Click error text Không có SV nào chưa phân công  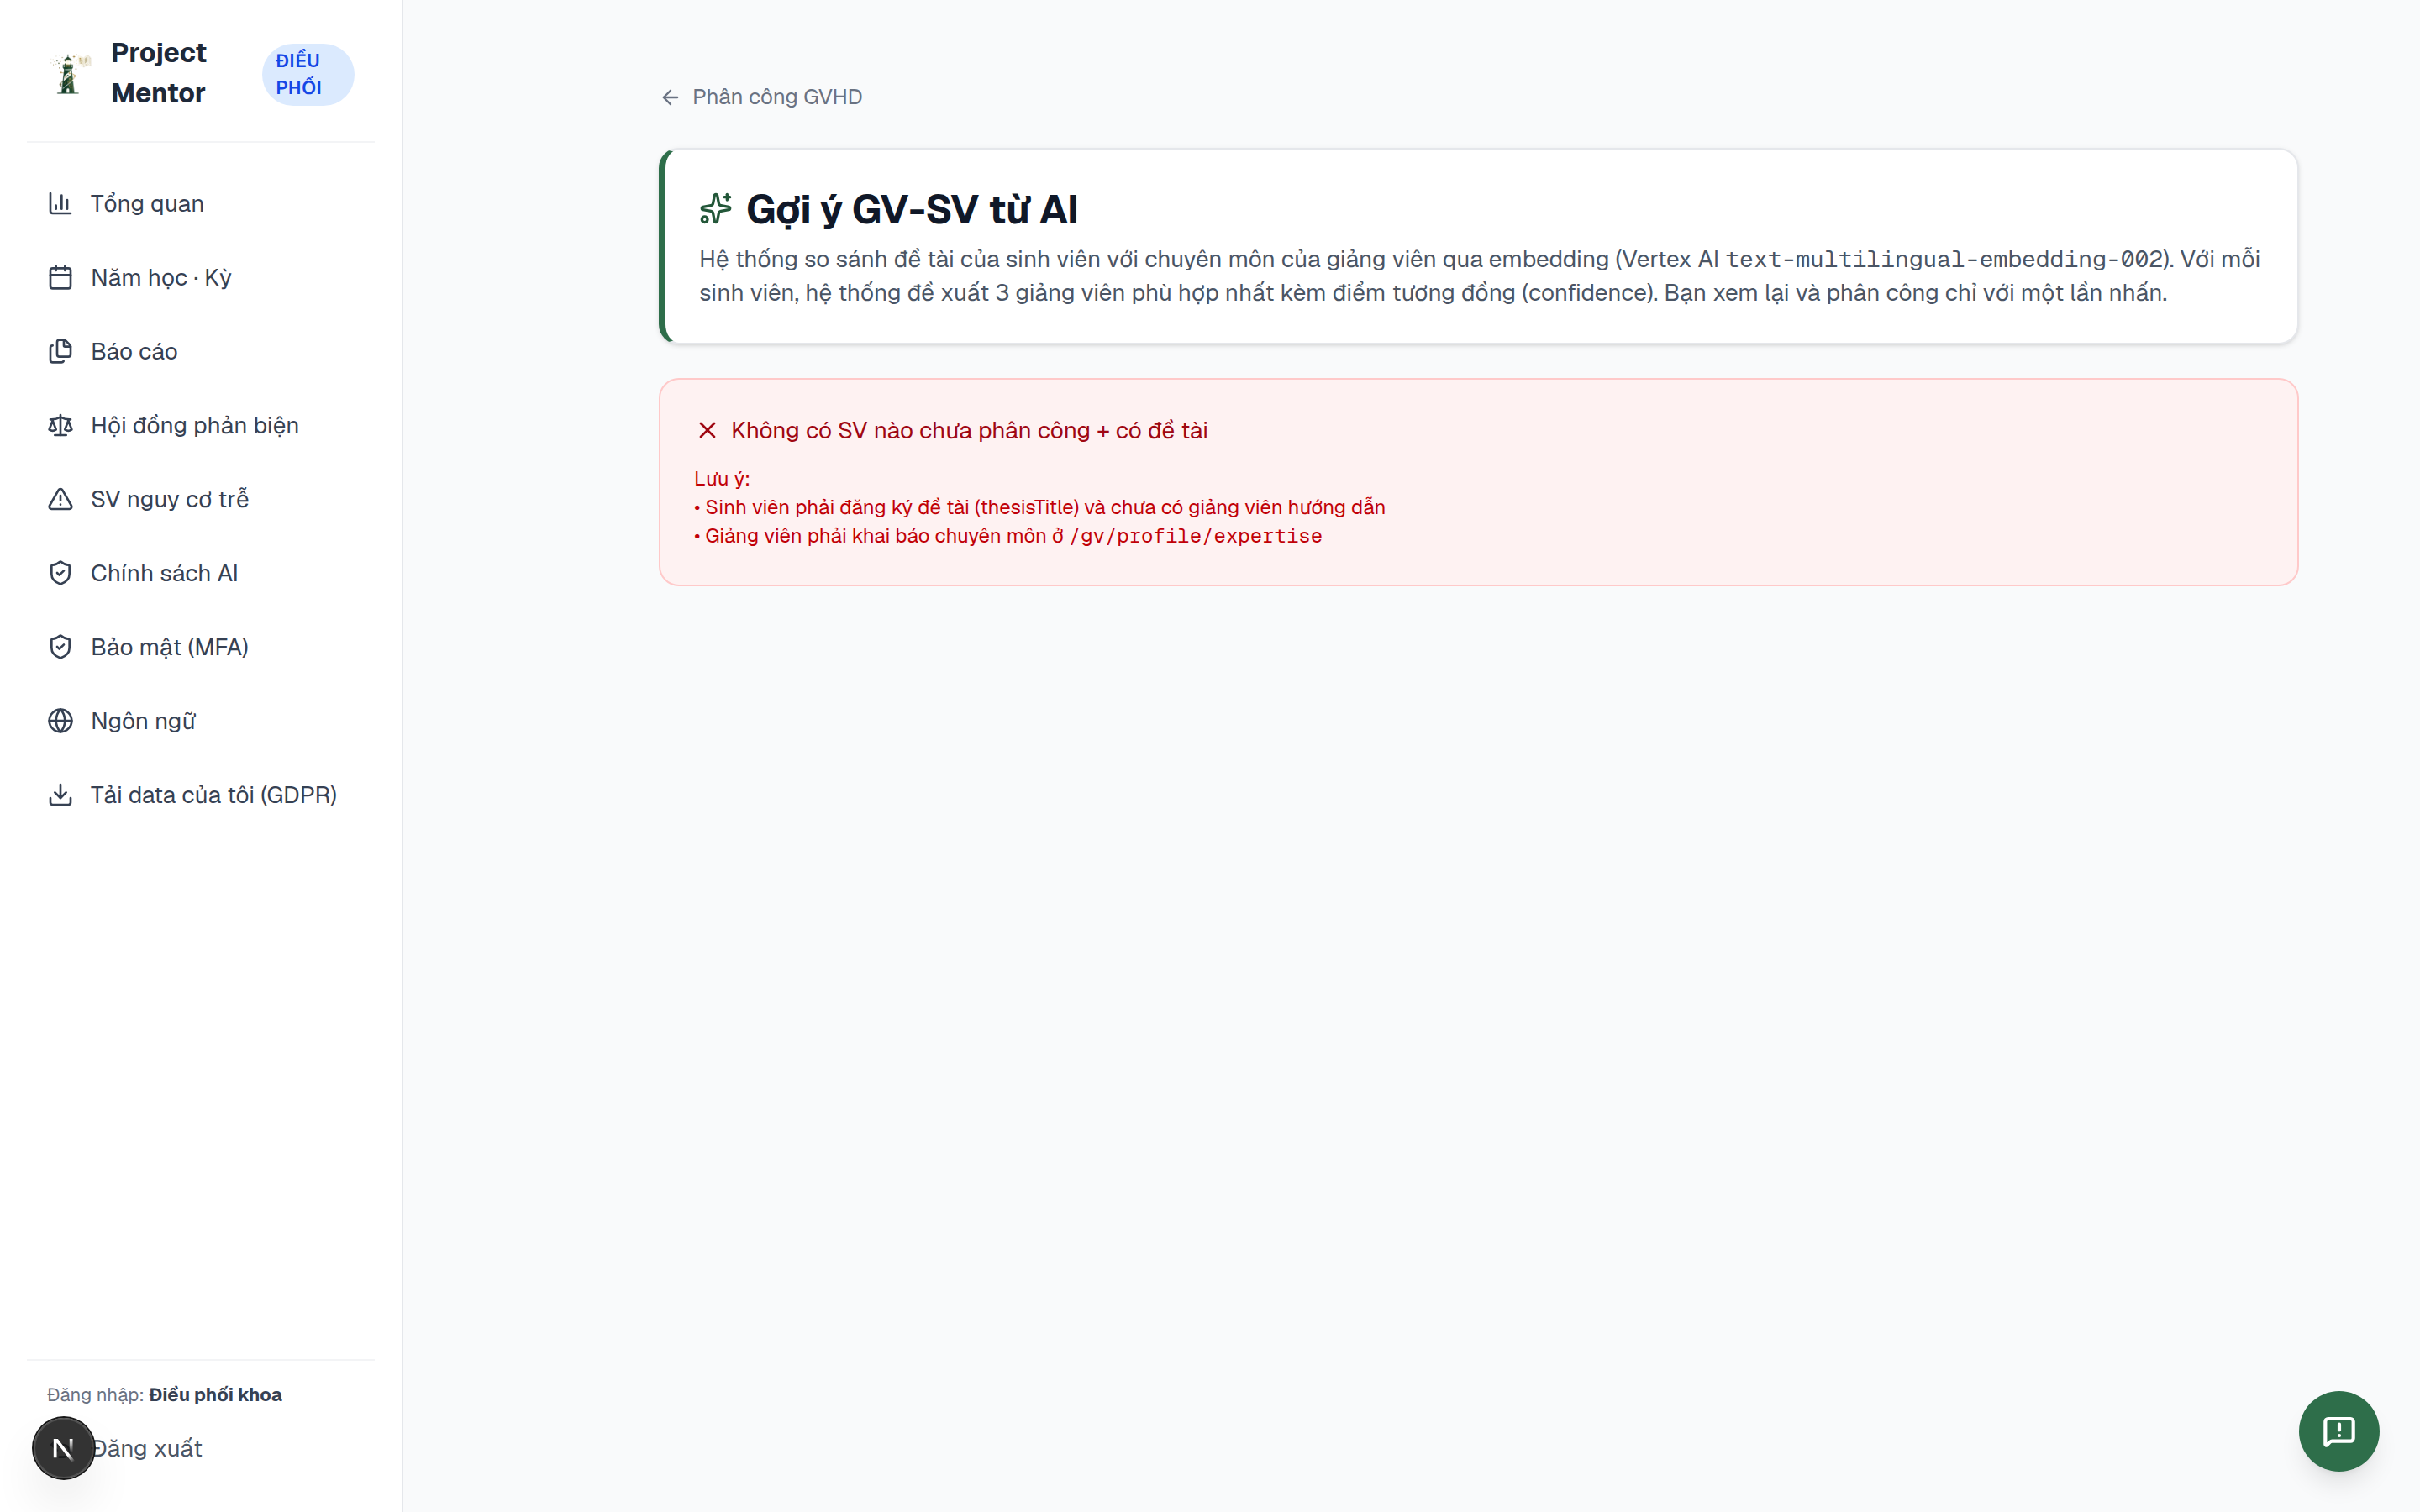coord(969,431)
